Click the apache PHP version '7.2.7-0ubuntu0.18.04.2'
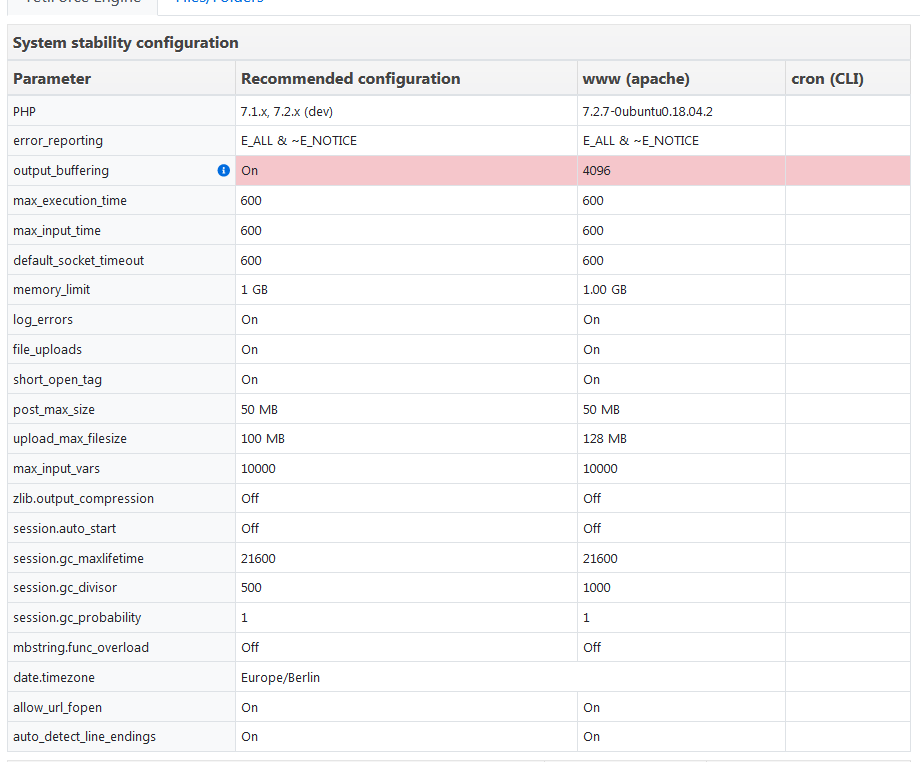 point(648,111)
